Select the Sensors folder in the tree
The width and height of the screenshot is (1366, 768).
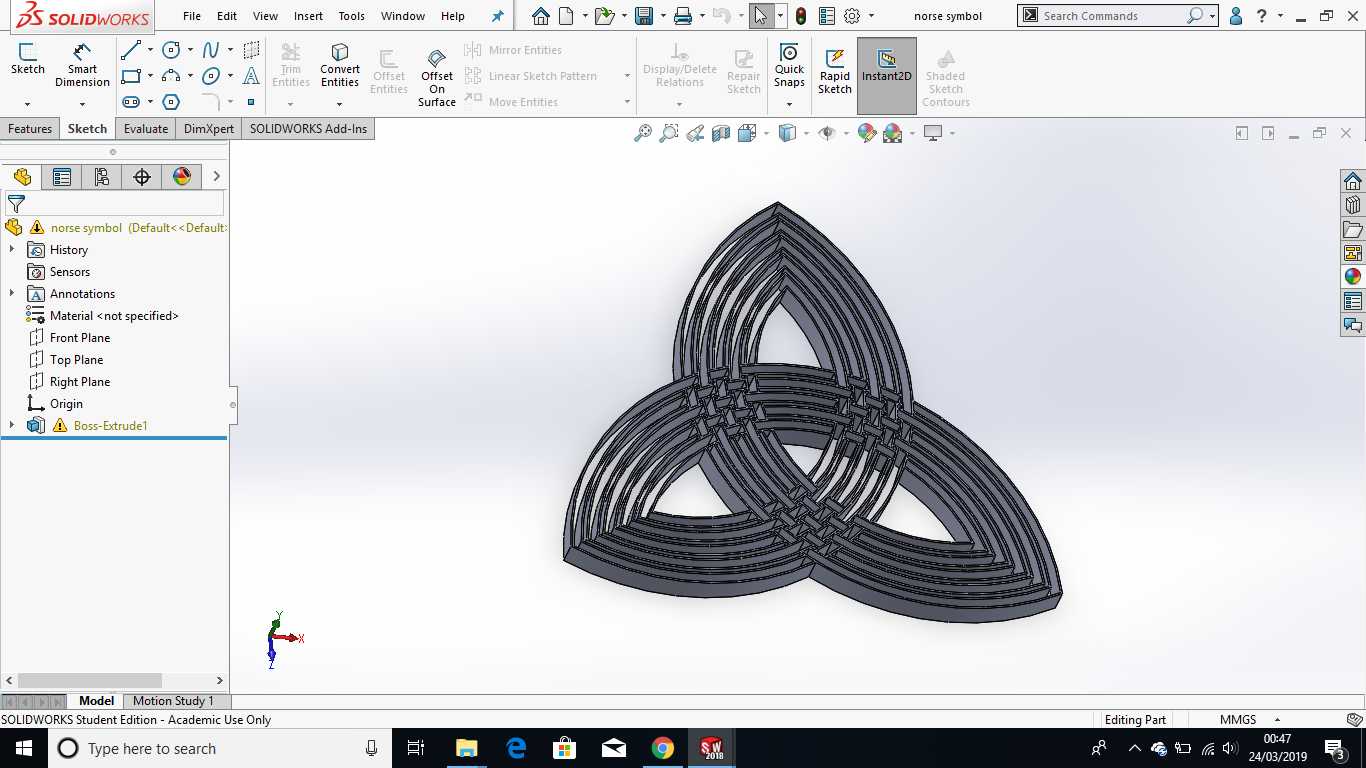tap(70, 272)
